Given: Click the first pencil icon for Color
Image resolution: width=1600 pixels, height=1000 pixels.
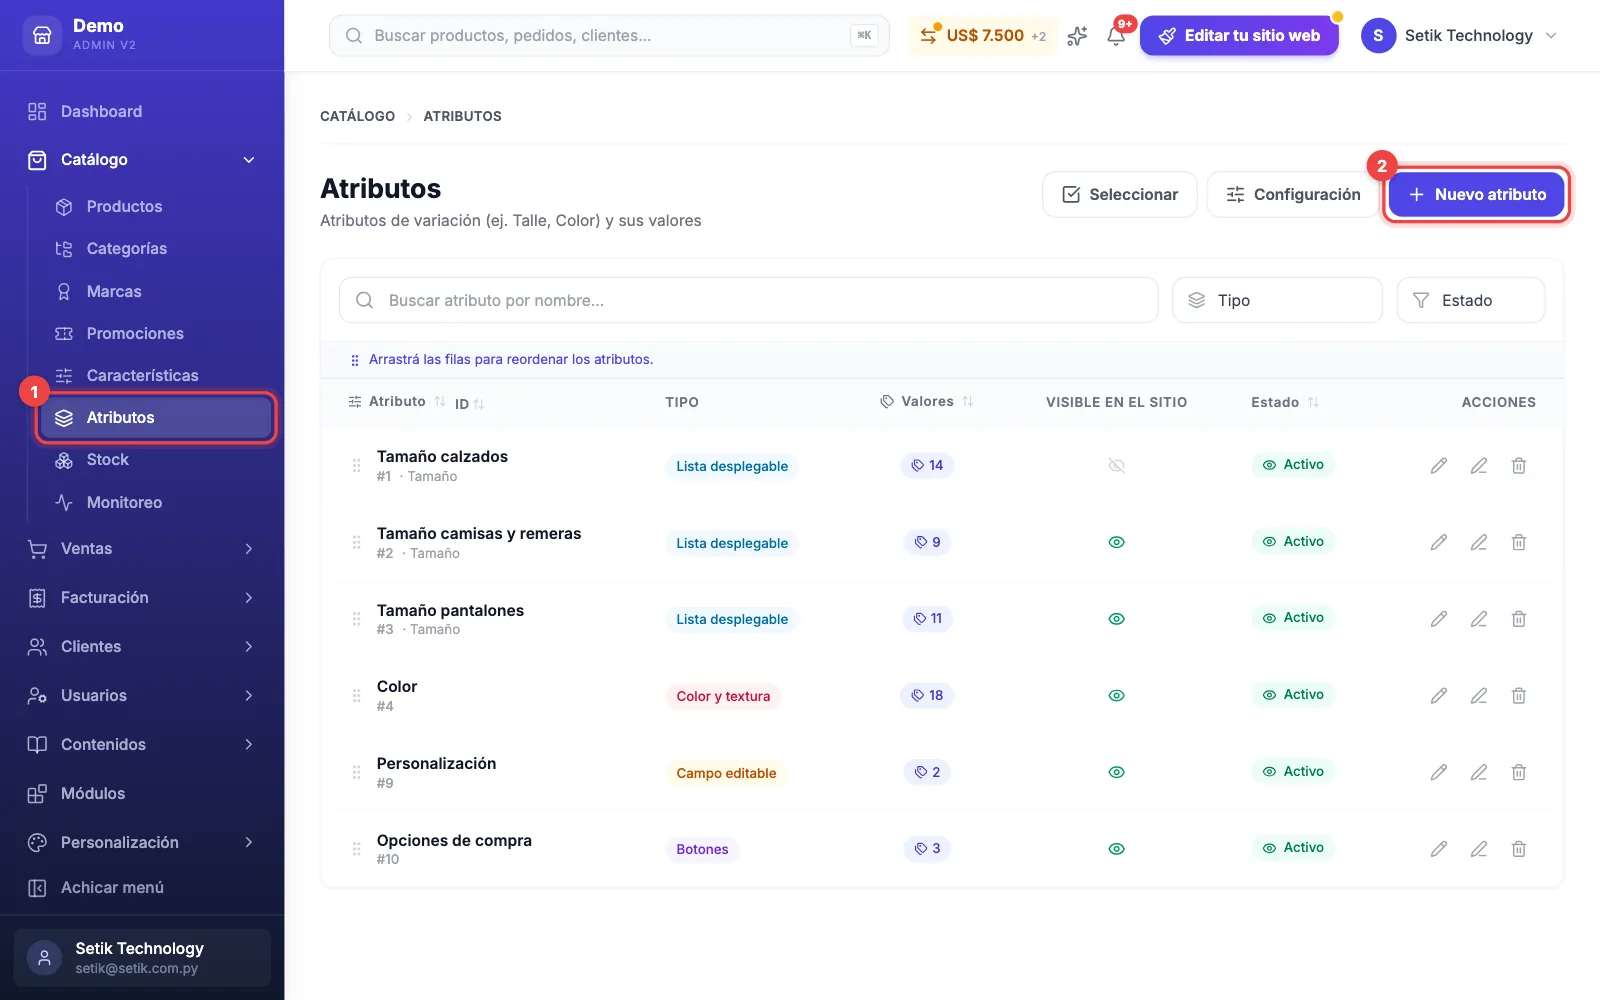Looking at the screenshot, I should [1438, 695].
